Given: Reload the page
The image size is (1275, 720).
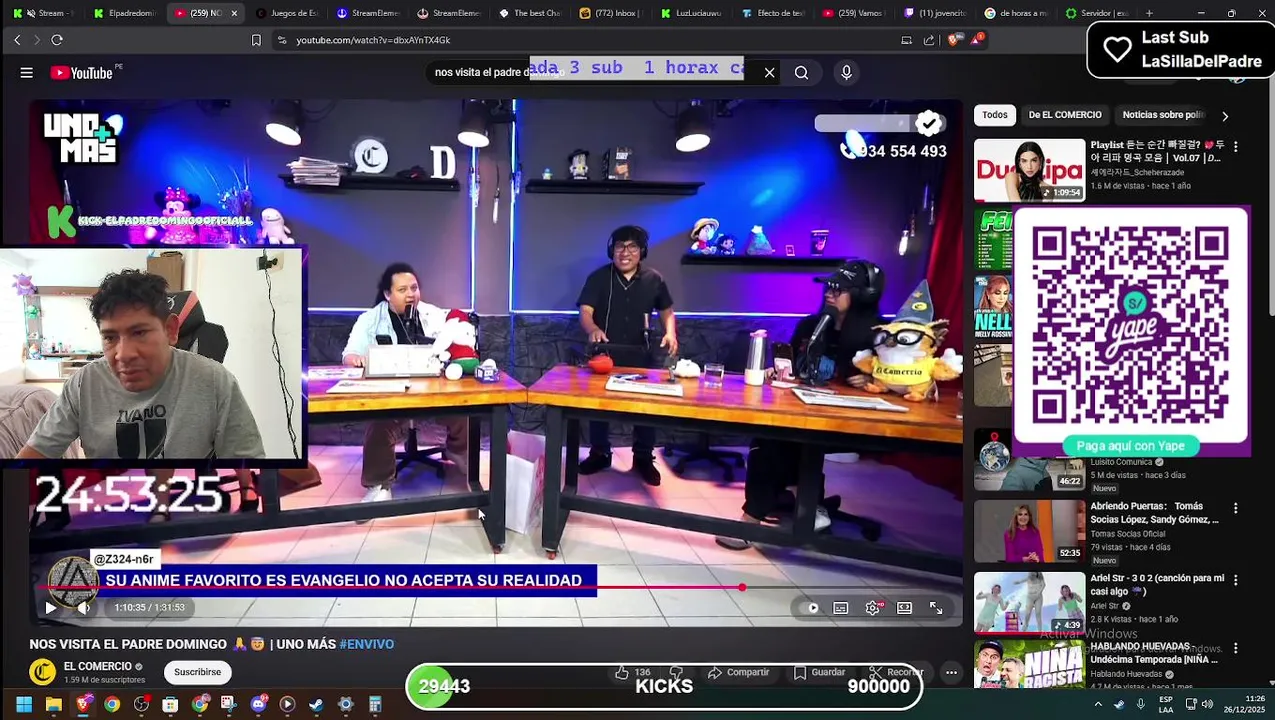Looking at the screenshot, I should coord(57,40).
